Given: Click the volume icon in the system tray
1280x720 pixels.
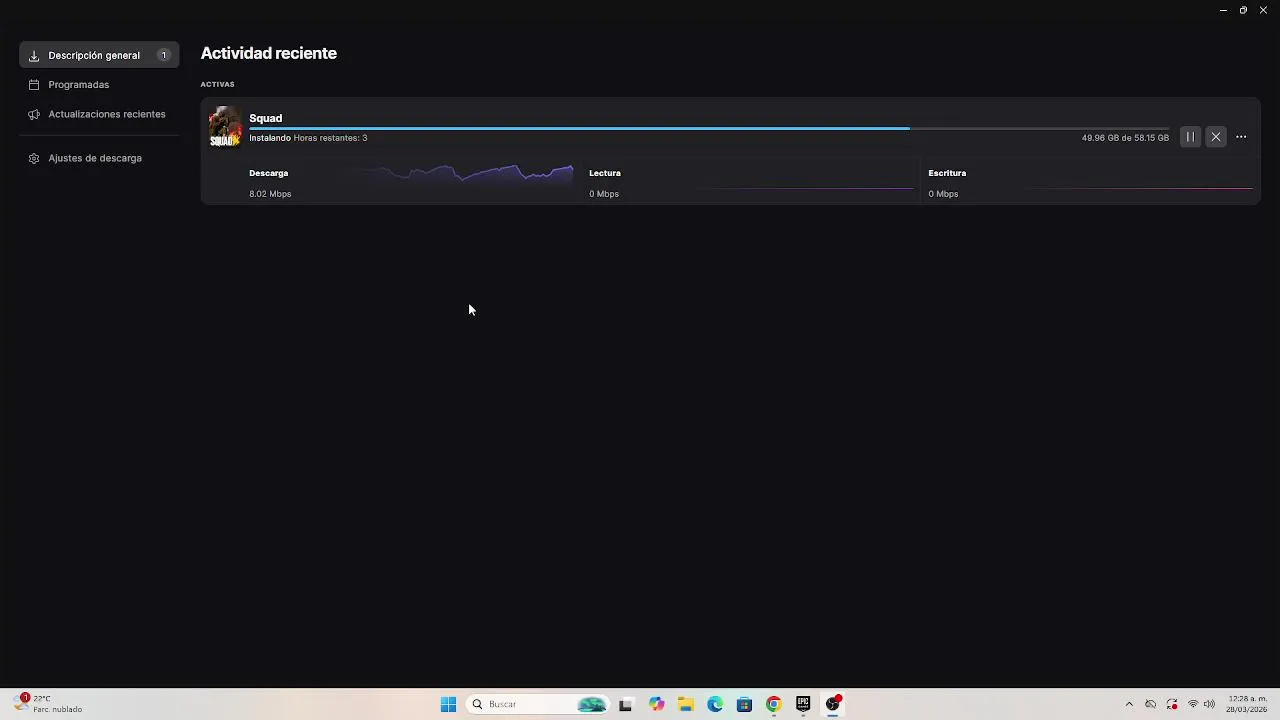Looking at the screenshot, I should pos(1209,704).
